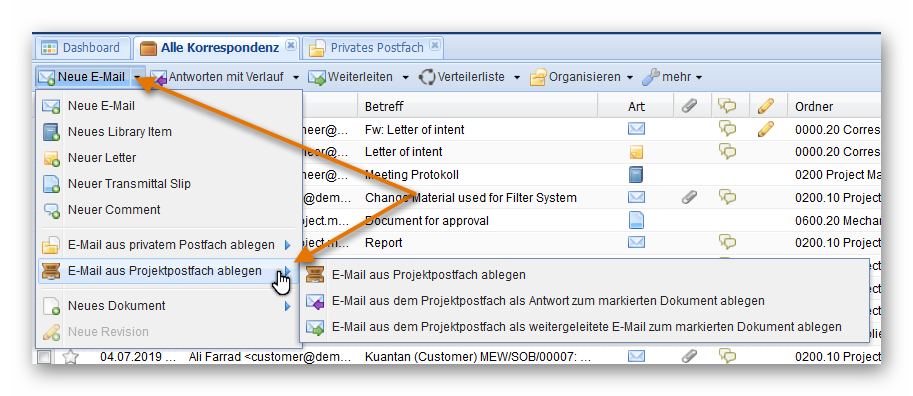The width and height of the screenshot is (913, 396).
Task: Open the Privates Postfach tab
Action: pyautogui.click(x=373, y=48)
